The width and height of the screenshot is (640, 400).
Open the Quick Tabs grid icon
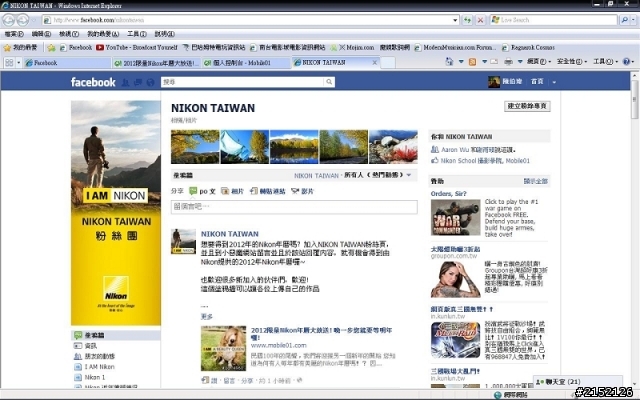9,62
